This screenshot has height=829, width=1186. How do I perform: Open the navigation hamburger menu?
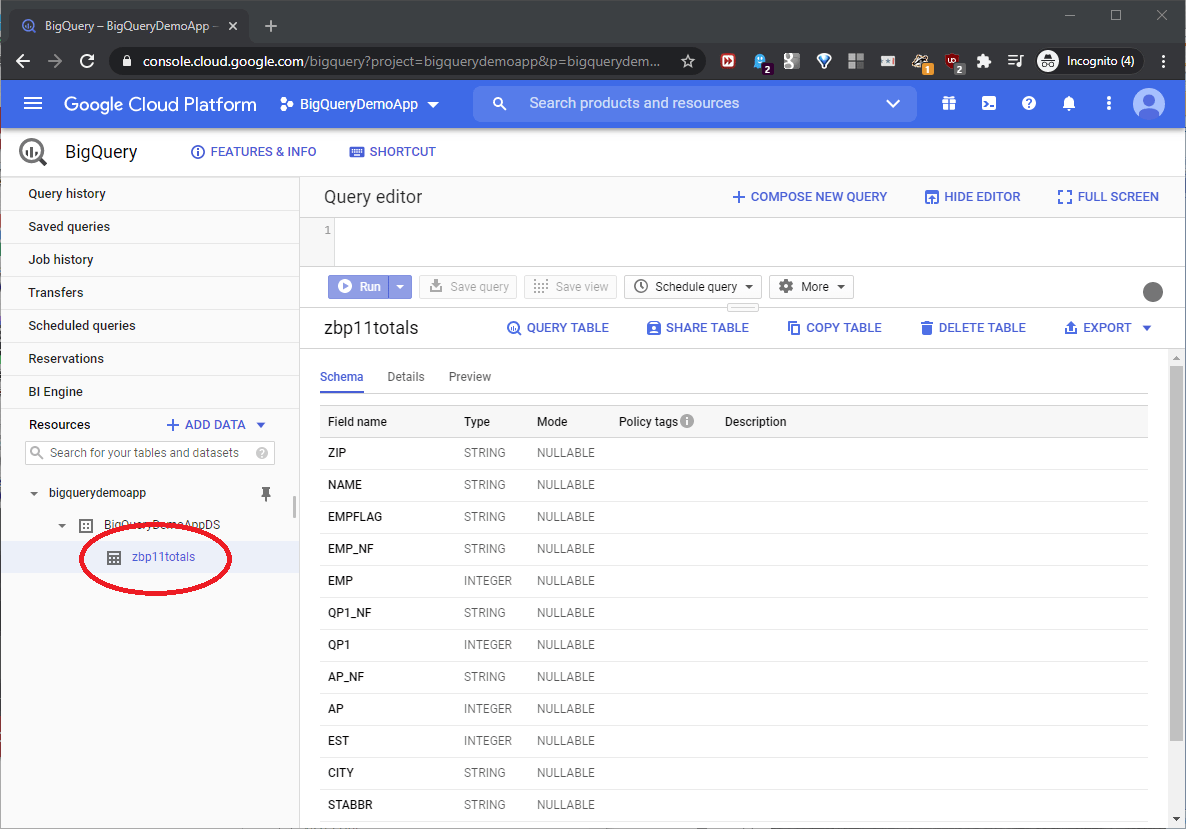(x=33, y=103)
